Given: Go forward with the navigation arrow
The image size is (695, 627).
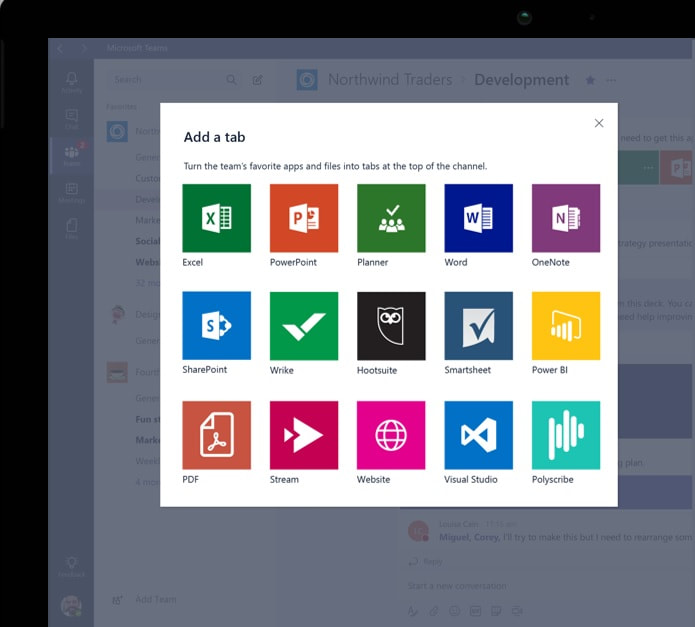Looking at the screenshot, I should tap(84, 48).
